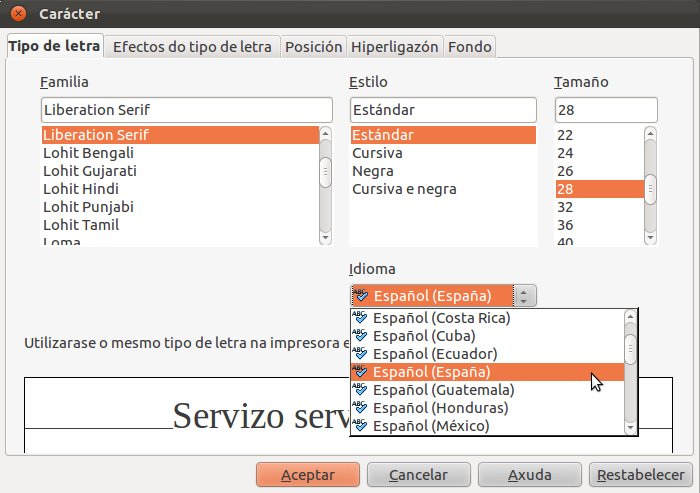Click language list scroll down arrow

(x=630, y=428)
